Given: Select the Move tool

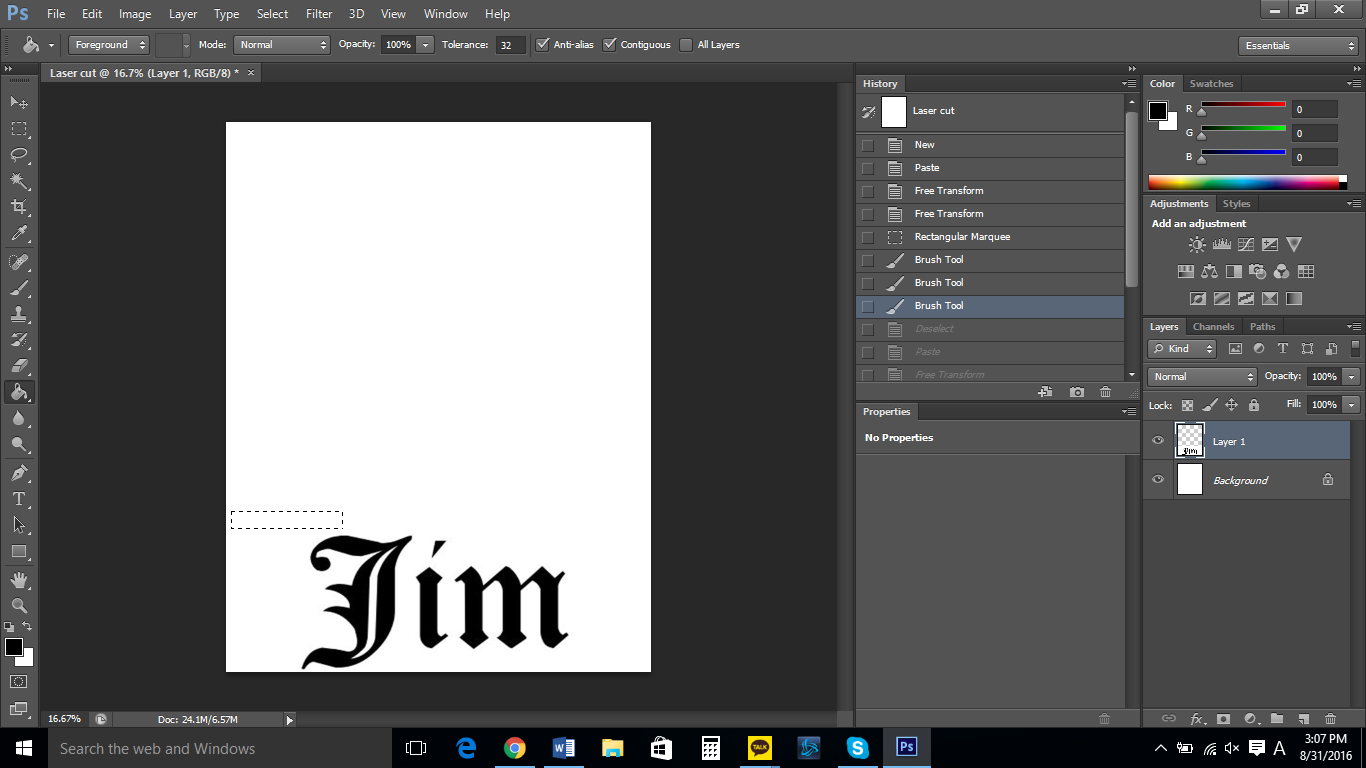Looking at the screenshot, I should 19,102.
